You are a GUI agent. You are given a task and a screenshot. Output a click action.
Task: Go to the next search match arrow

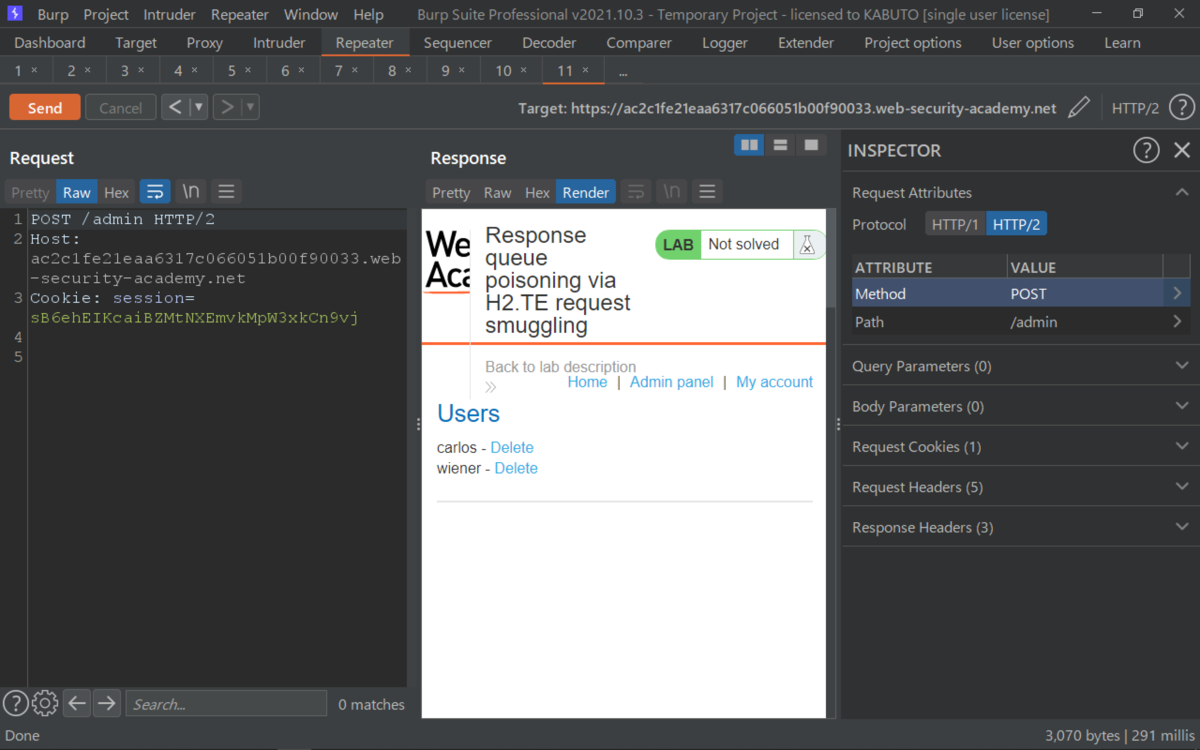point(106,703)
